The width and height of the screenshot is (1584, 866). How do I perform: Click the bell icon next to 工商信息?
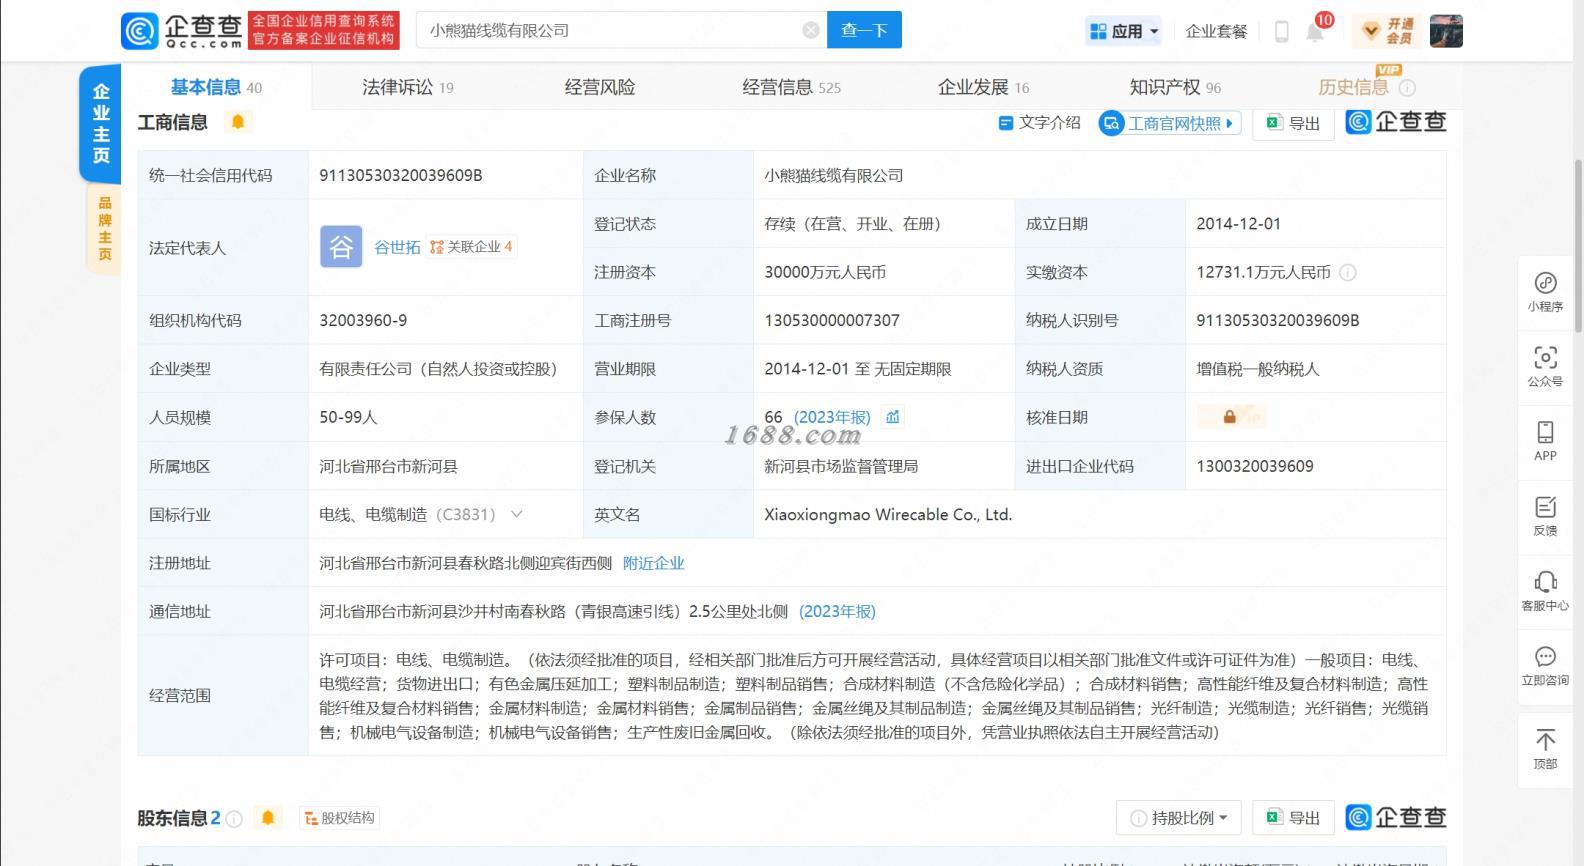[x=238, y=121]
